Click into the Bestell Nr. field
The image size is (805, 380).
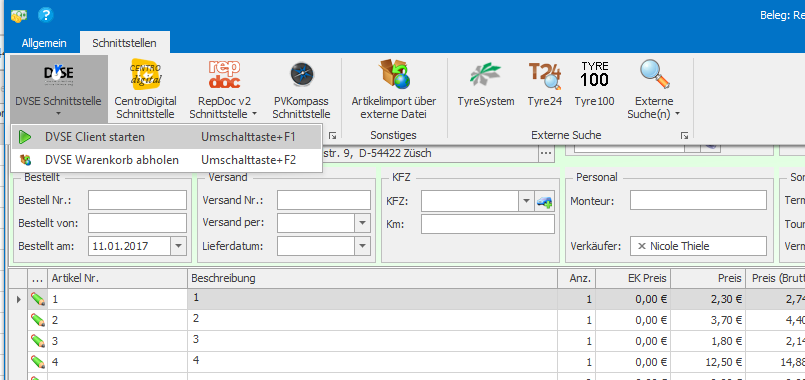click(137, 200)
